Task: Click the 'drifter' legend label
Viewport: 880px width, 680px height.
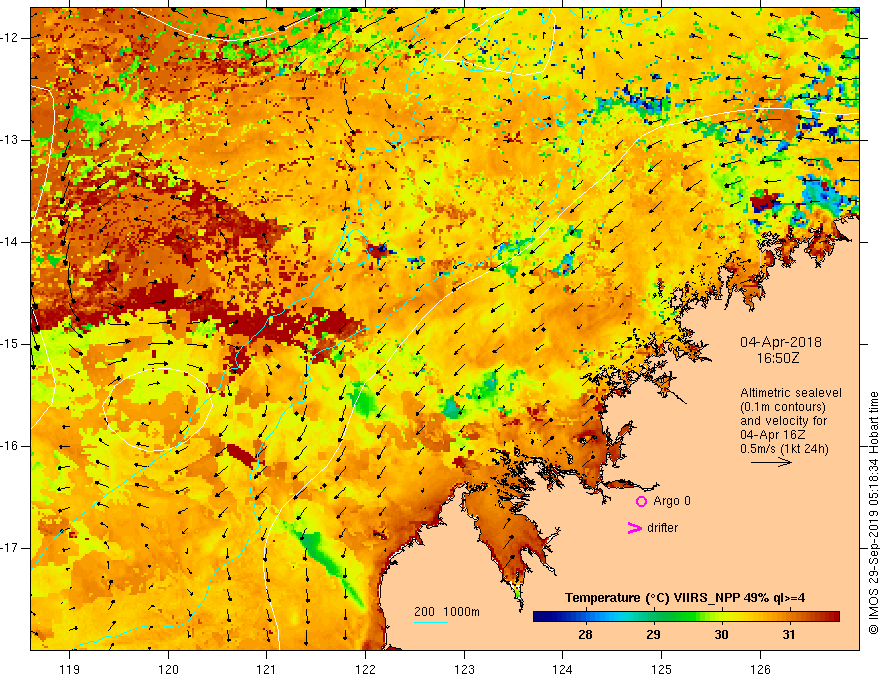Action: pyautogui.click(x=662, y=528)
